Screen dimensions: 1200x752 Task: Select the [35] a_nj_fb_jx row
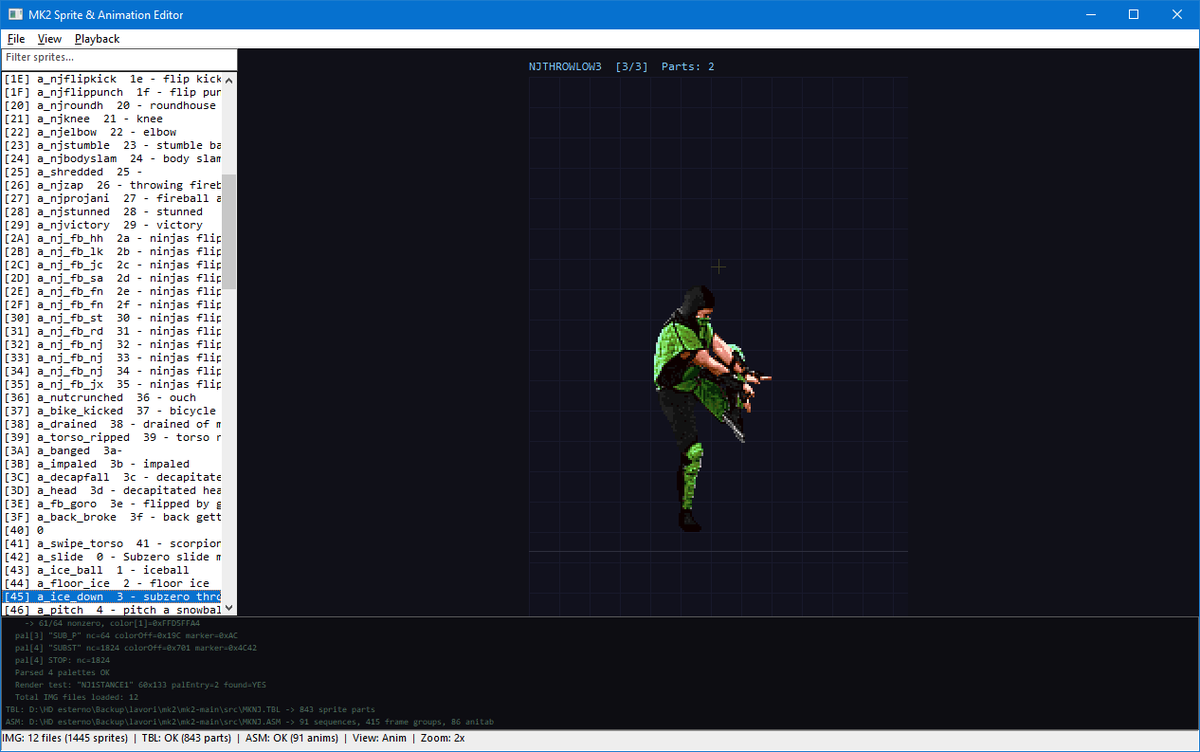point(111,384)
